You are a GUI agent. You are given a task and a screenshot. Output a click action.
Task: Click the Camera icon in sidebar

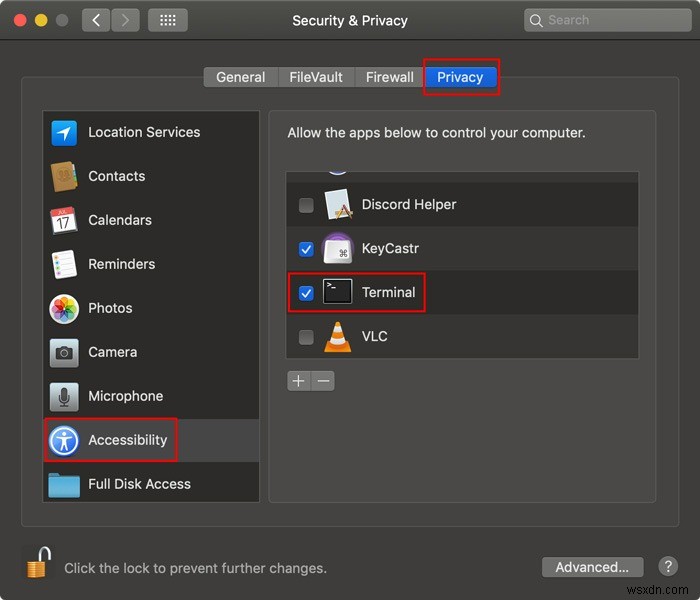[64, 353]
